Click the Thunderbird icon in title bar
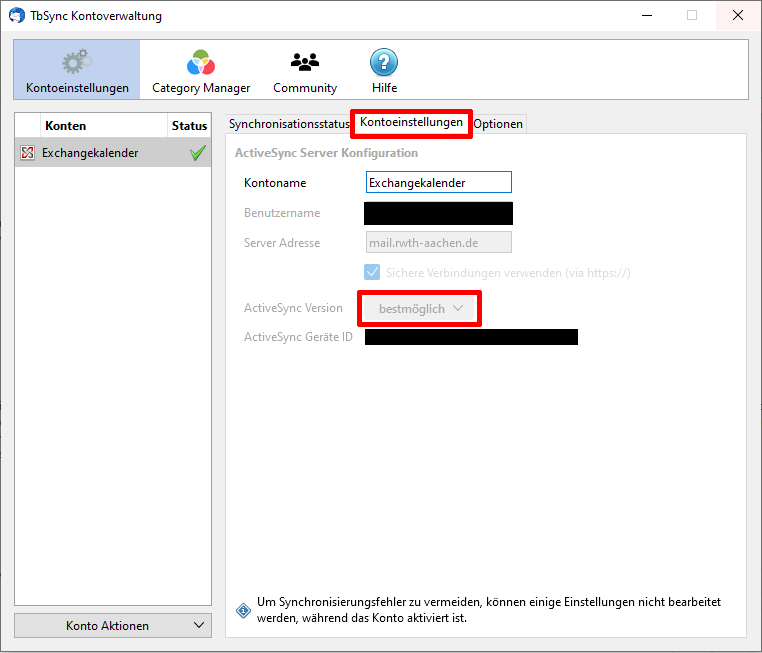 [x=17, y=16]
